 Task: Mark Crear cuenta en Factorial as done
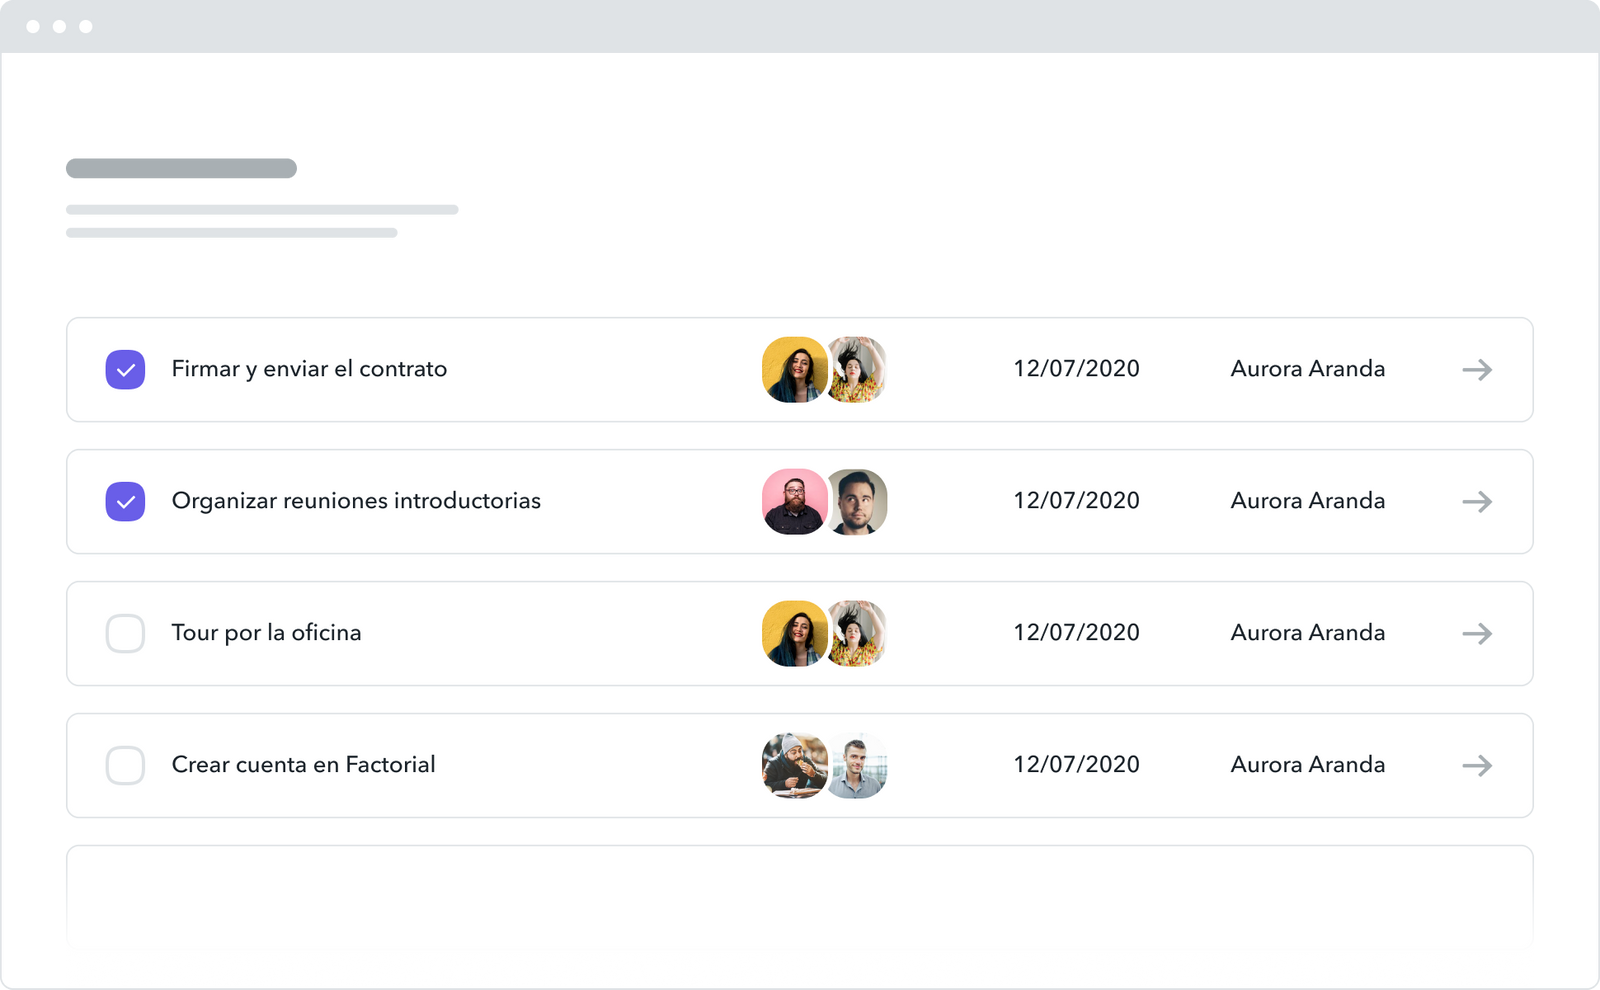(125, 766)
